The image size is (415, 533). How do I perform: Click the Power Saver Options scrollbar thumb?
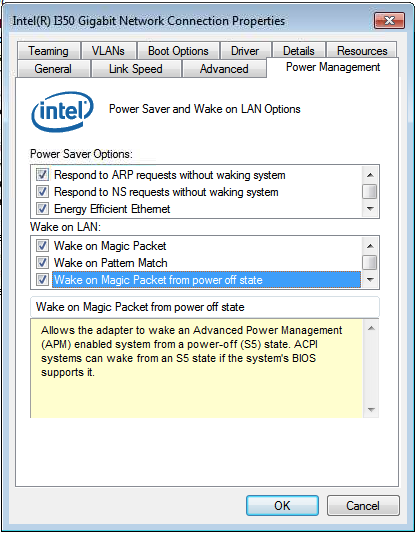[x=370, y=191]
